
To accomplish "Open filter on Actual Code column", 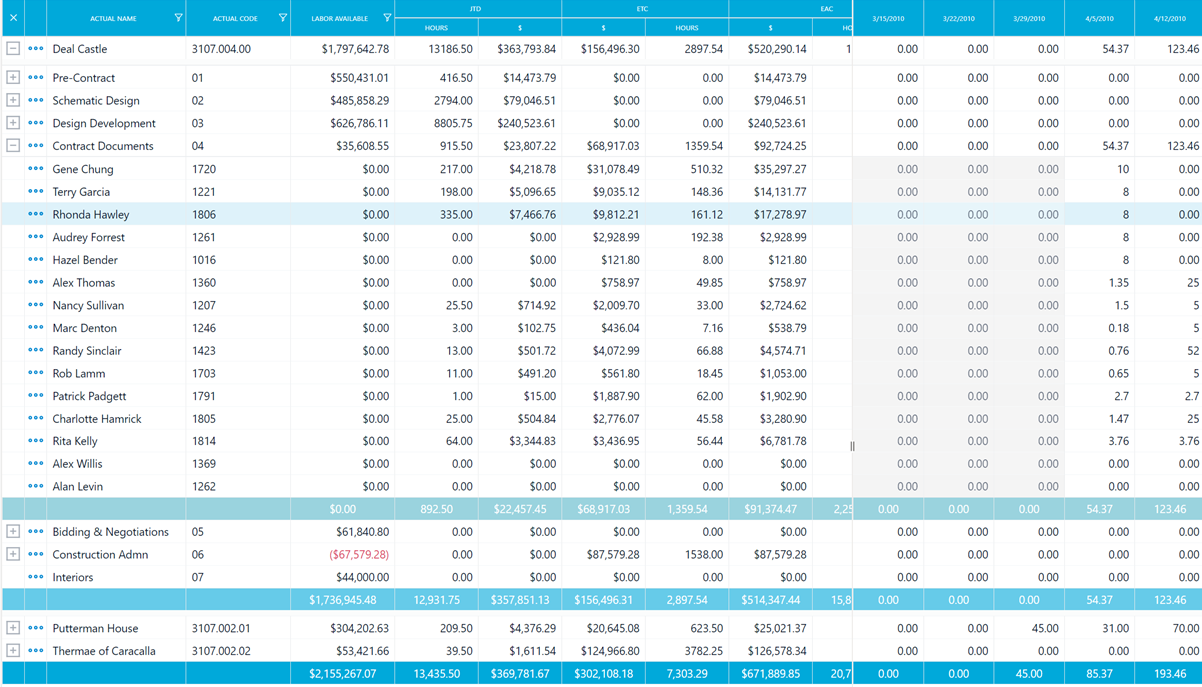I will [282, 18].
